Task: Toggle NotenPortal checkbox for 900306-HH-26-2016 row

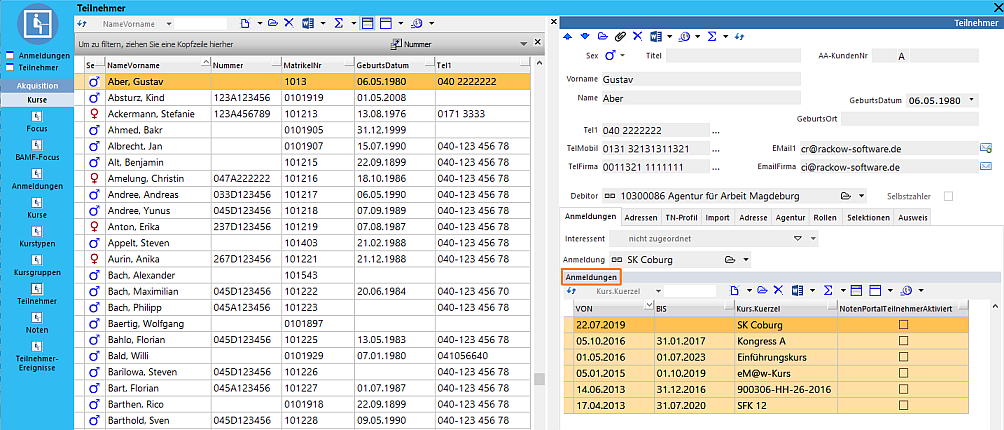Action: pyautogui.click(x=903, y=389)
